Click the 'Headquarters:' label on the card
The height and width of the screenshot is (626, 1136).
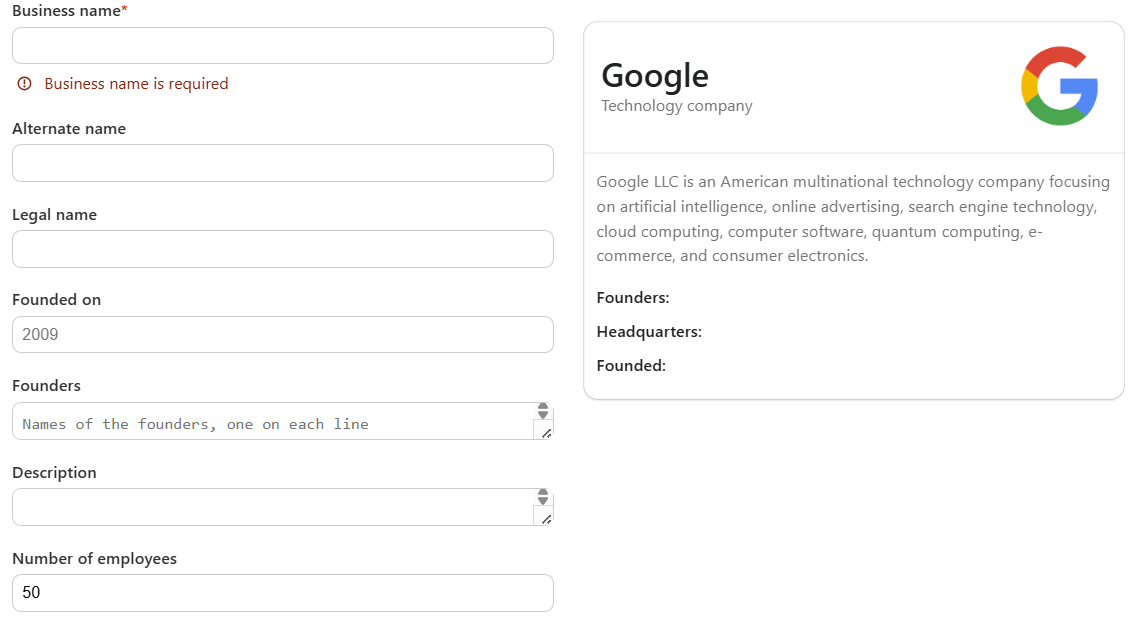(651, 331)
